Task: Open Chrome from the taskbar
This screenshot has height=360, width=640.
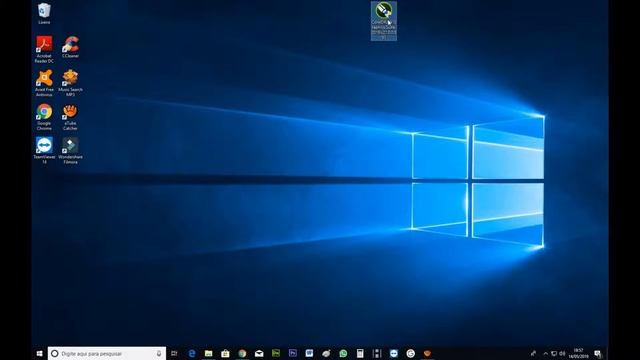Action: tap(242, 353)
